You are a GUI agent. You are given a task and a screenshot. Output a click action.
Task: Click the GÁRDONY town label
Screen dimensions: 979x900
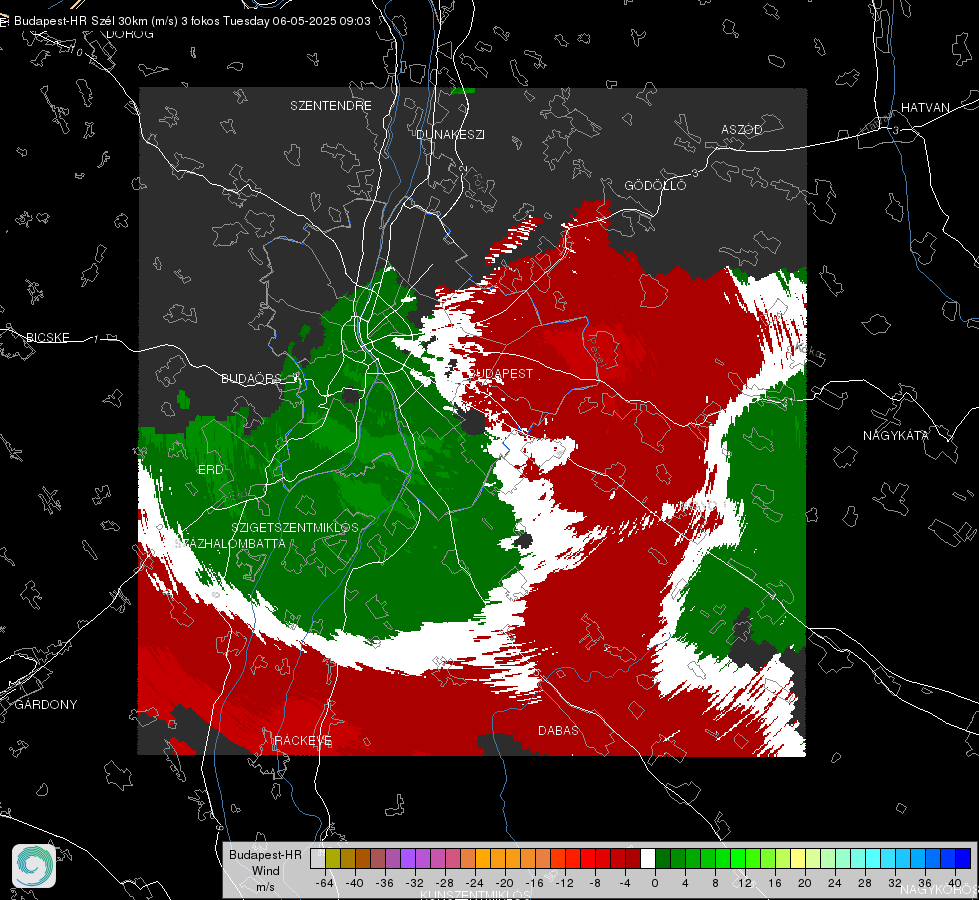(x=46, y=705)
